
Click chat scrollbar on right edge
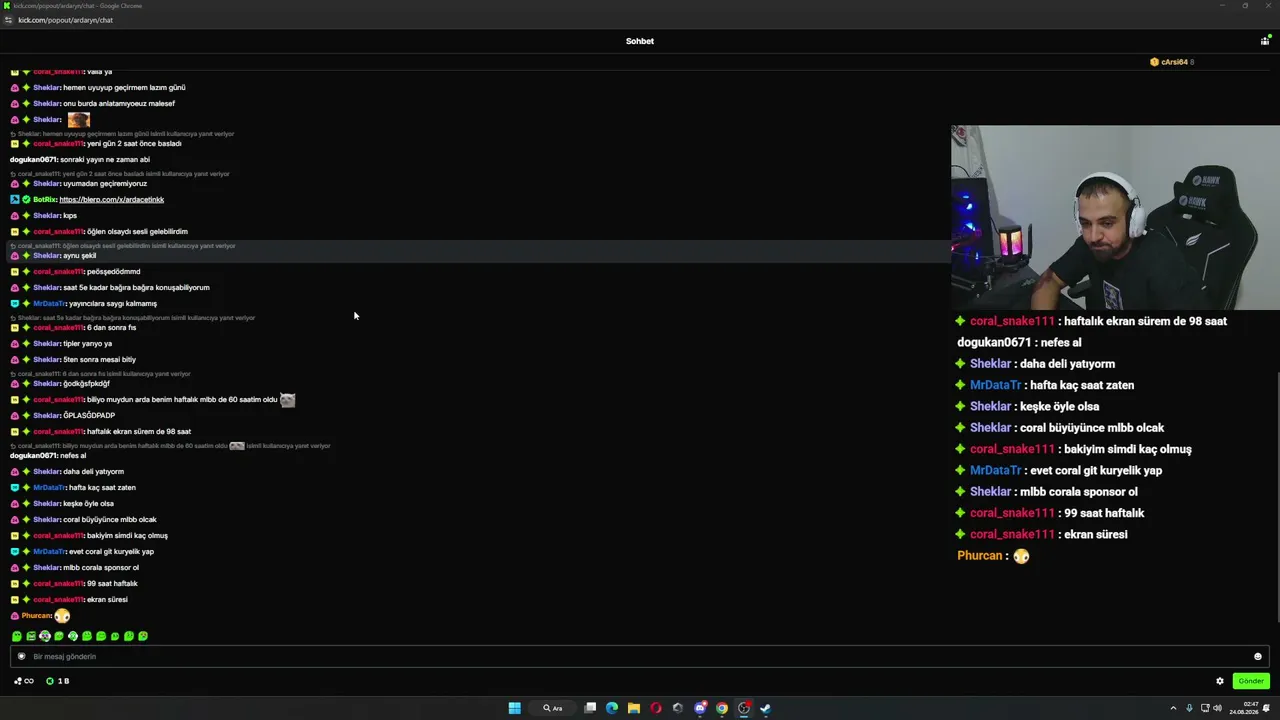pos(1277,500)
